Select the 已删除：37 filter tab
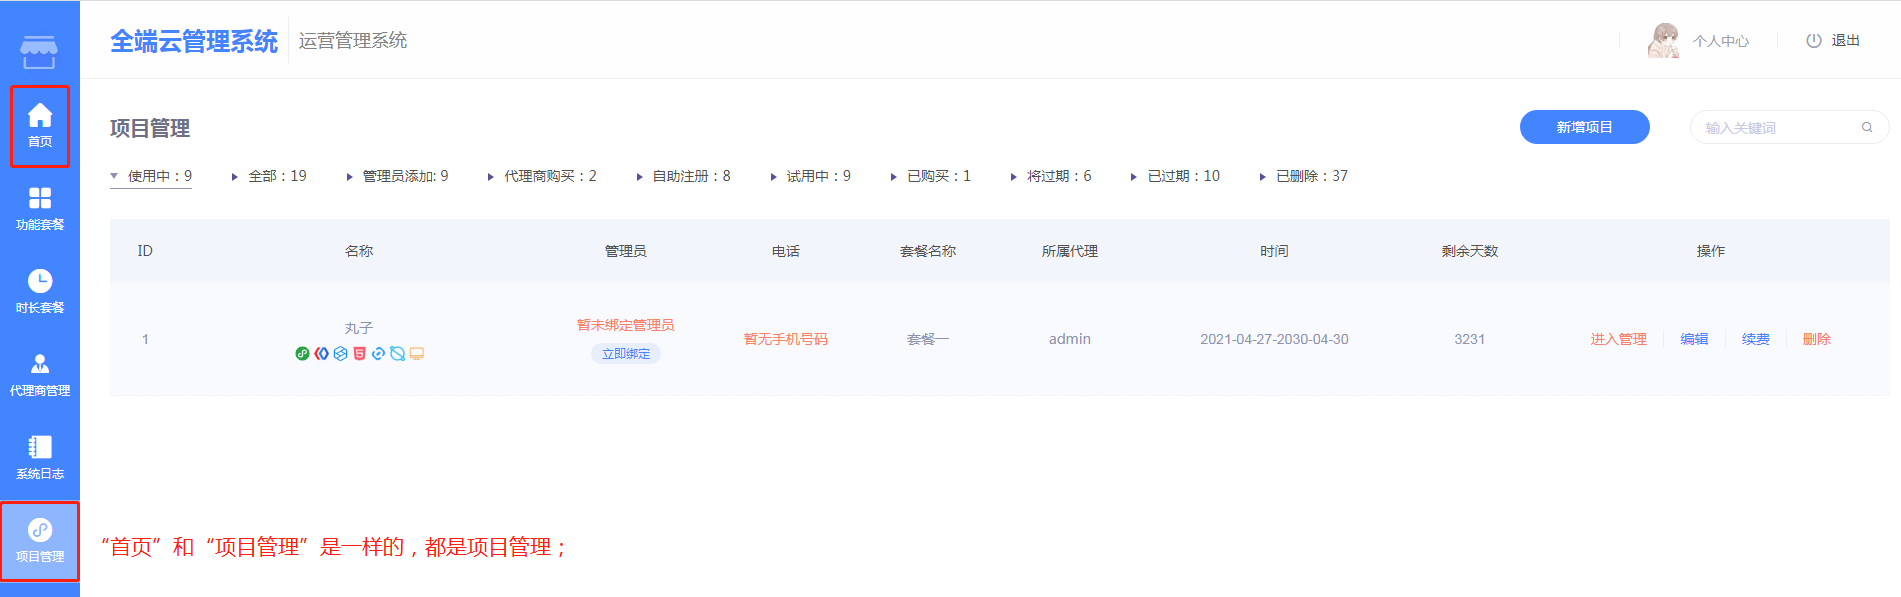Screen dimensions: 1901x597 pos(1304,176)
